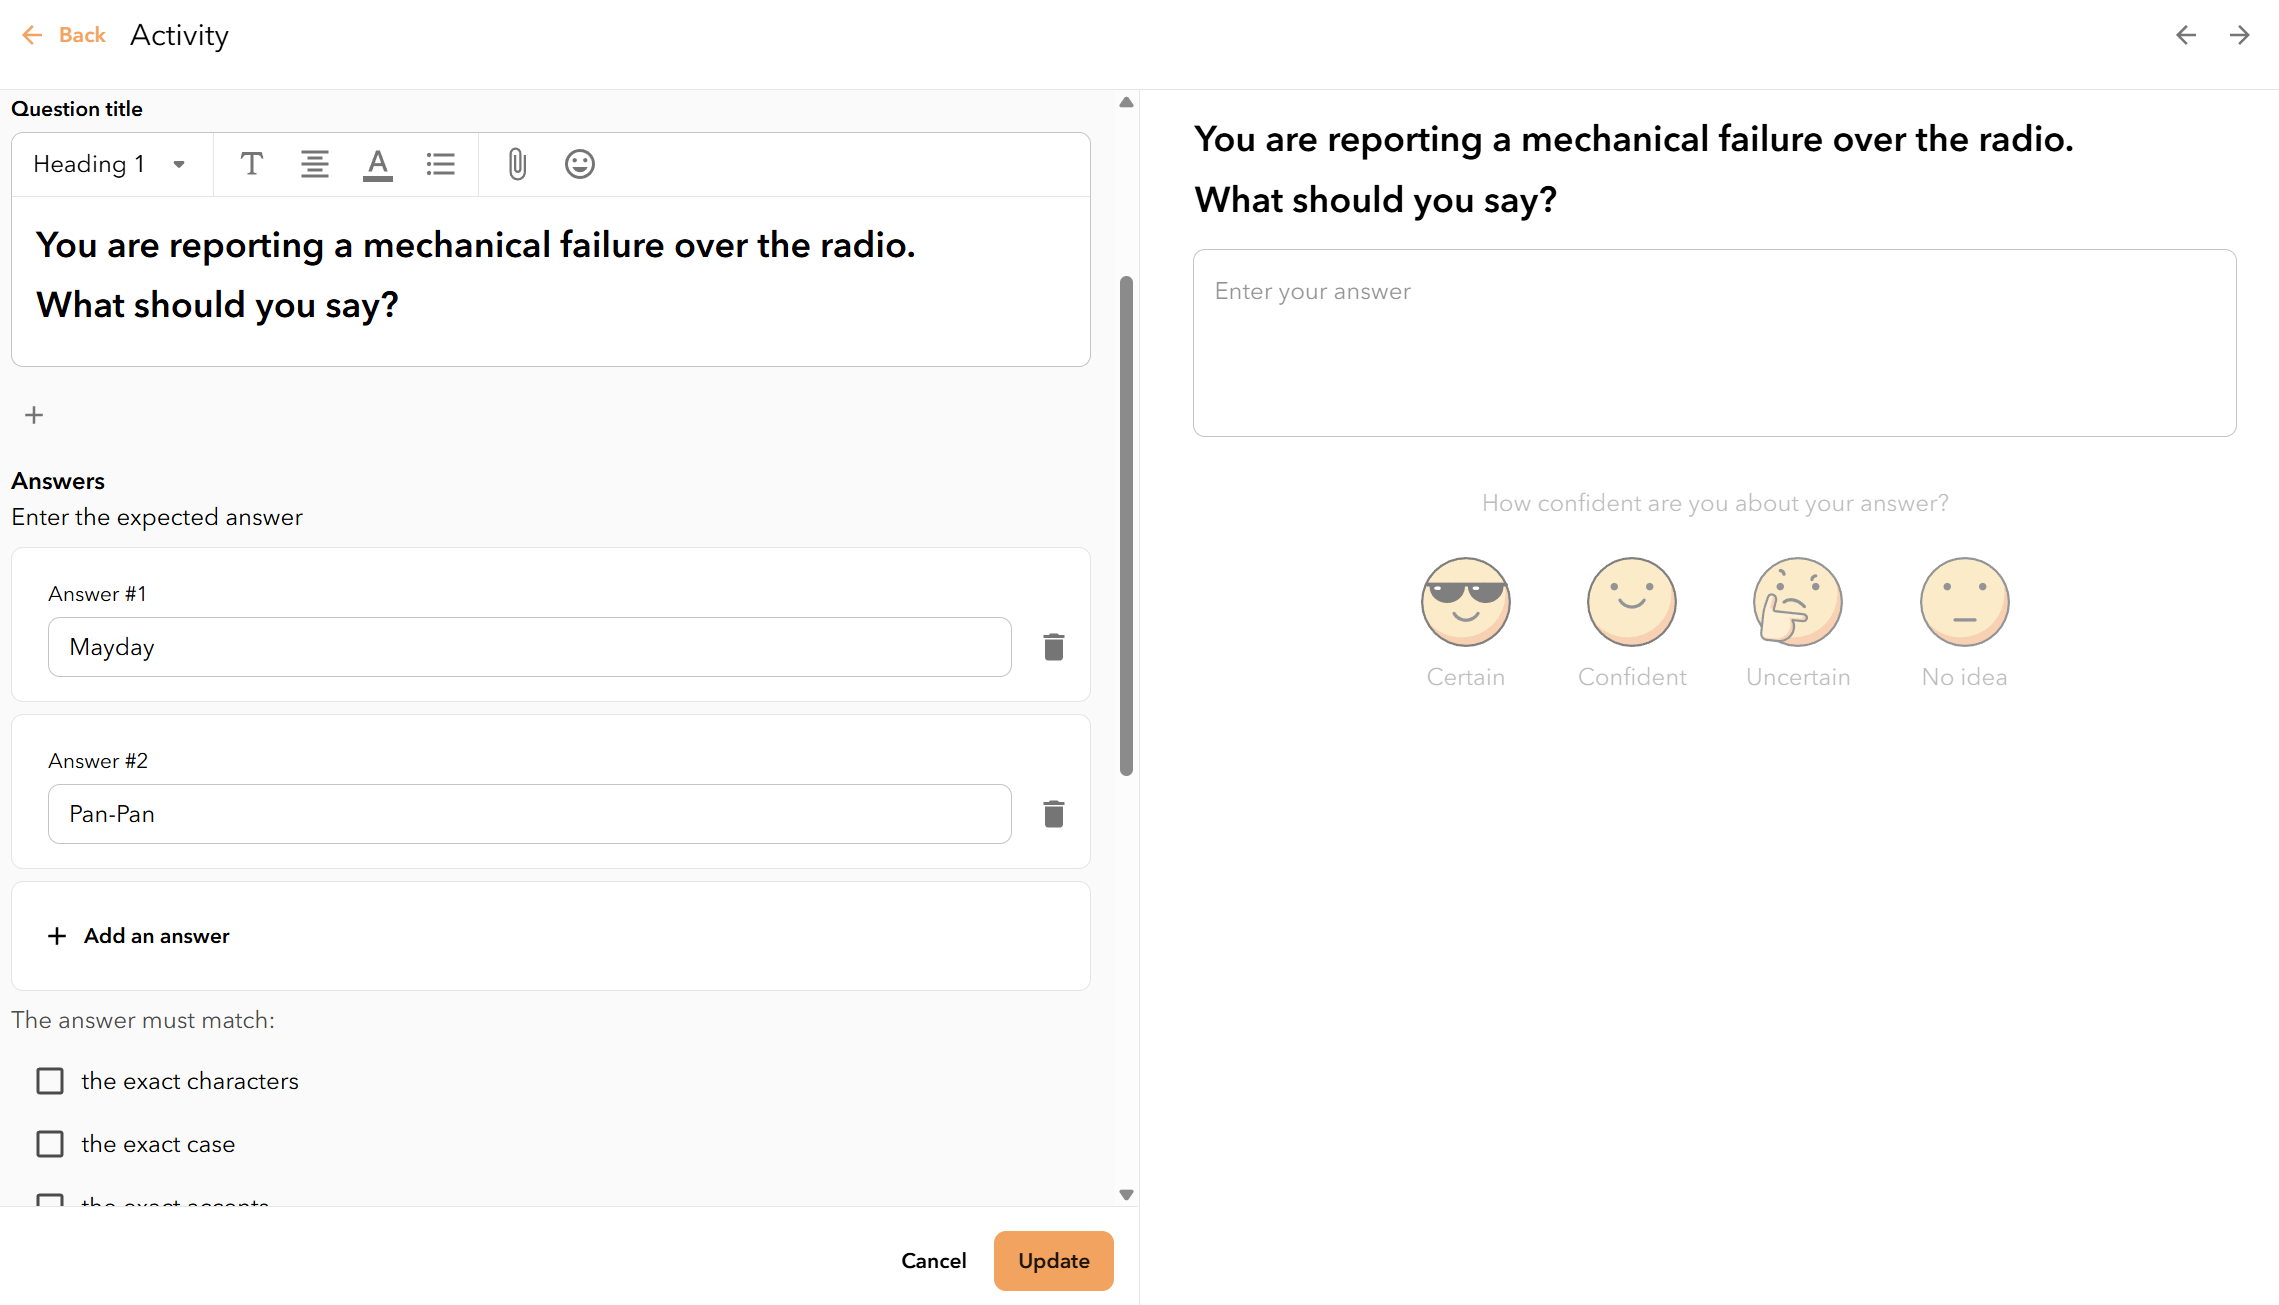The image size is (2279, 1305).
Task: Check the exact characters option
Action: click(50, 1081)
